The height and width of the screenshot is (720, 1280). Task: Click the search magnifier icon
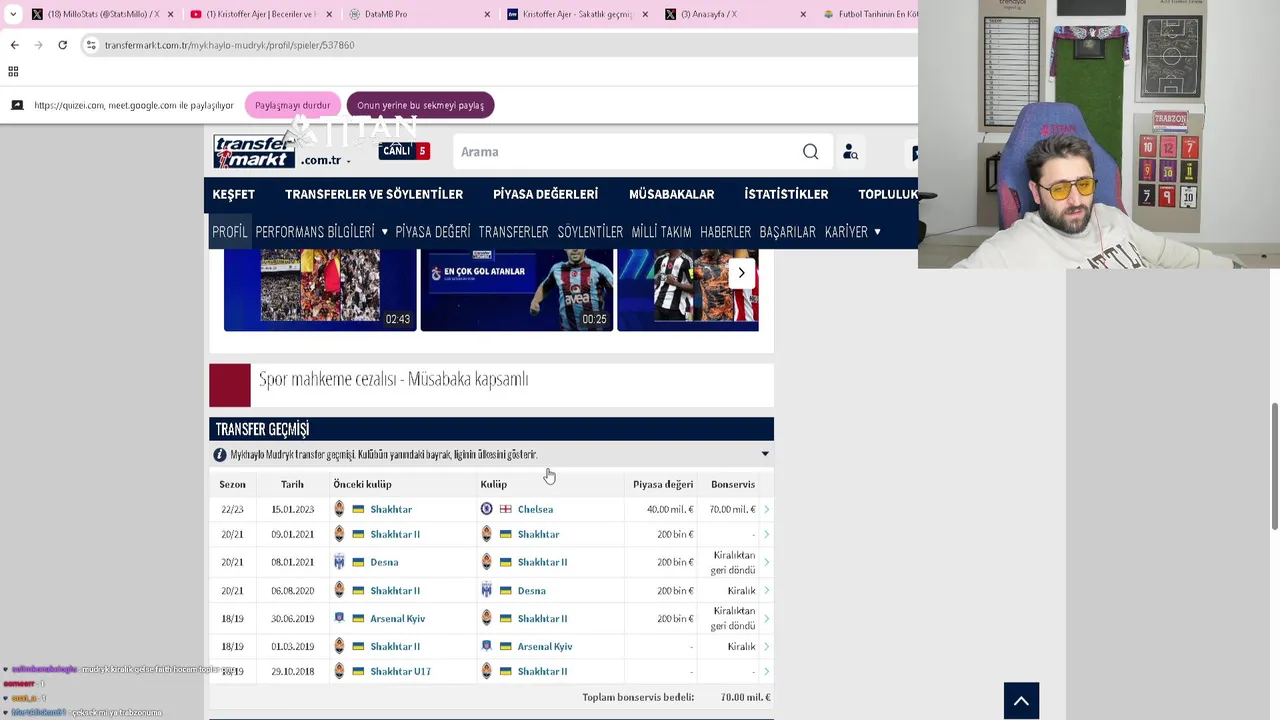[x=810, y=152]
